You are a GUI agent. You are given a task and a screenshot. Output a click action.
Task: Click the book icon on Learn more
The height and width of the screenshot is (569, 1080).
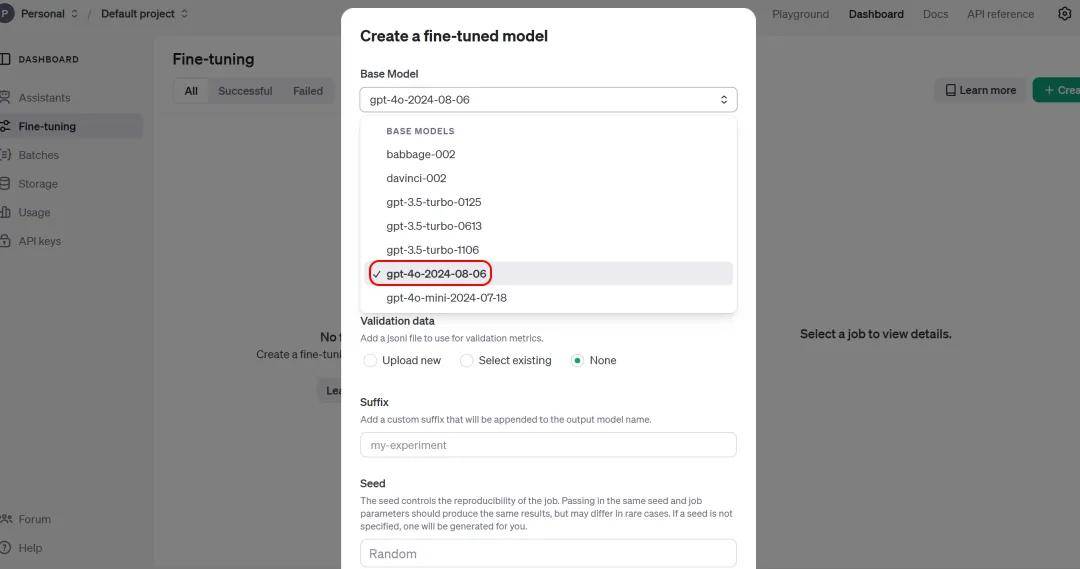[951, 90]
